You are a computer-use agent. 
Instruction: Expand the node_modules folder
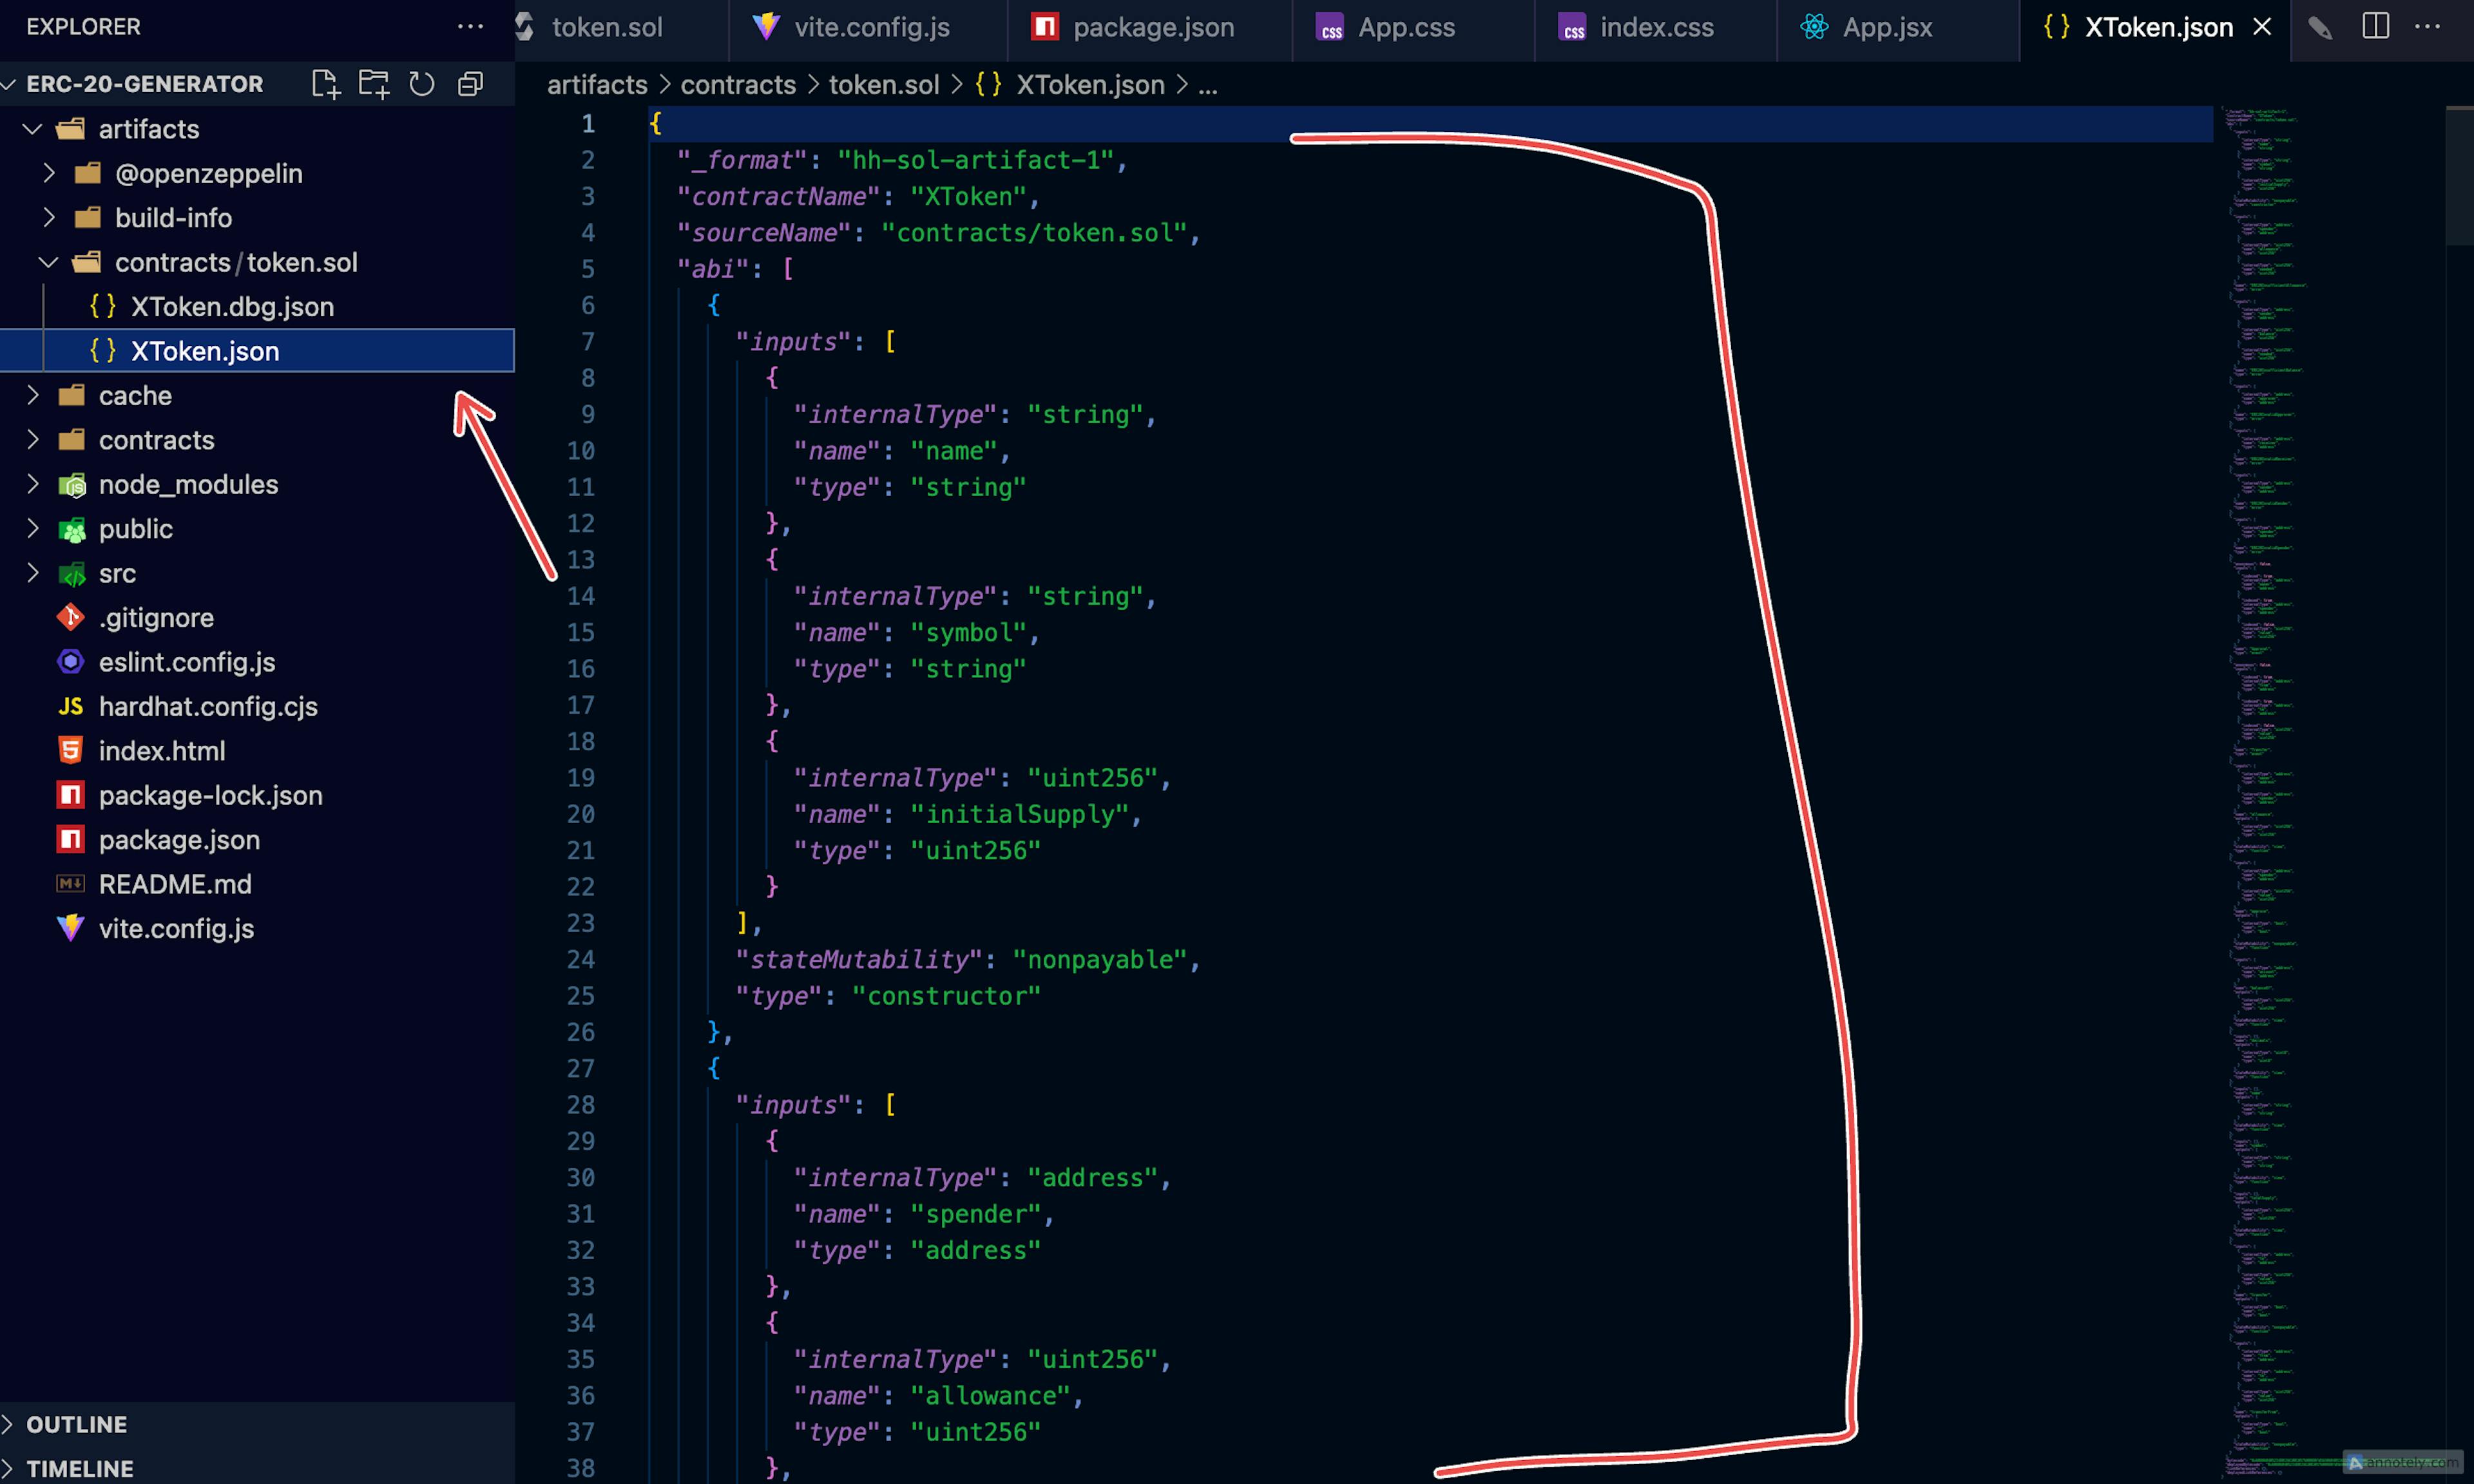pyautogui.click(x=33, y=485)
